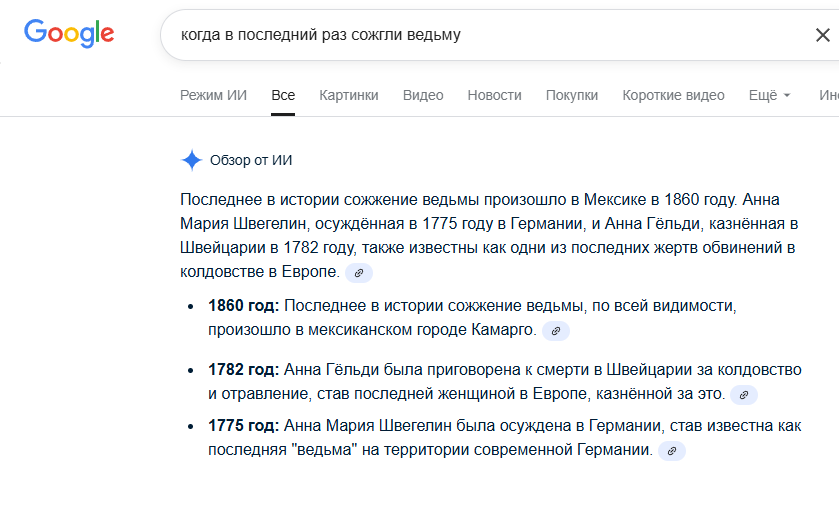Switch to Короткие видео tab
The height and width of the screenshot is (513, 839).
pos(673,95)
